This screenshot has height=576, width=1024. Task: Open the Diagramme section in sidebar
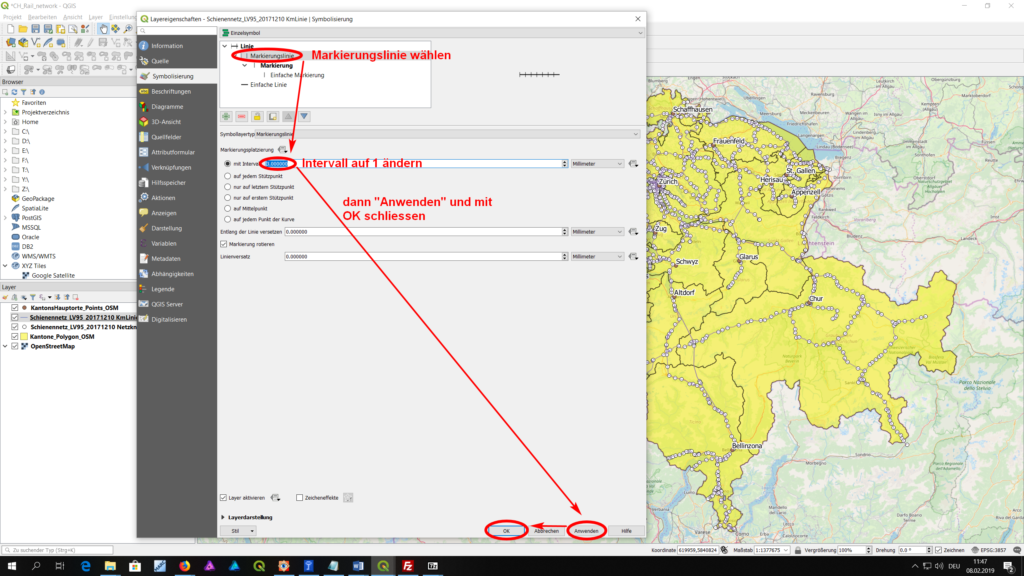pyautogui.click(x=168, y=106)
